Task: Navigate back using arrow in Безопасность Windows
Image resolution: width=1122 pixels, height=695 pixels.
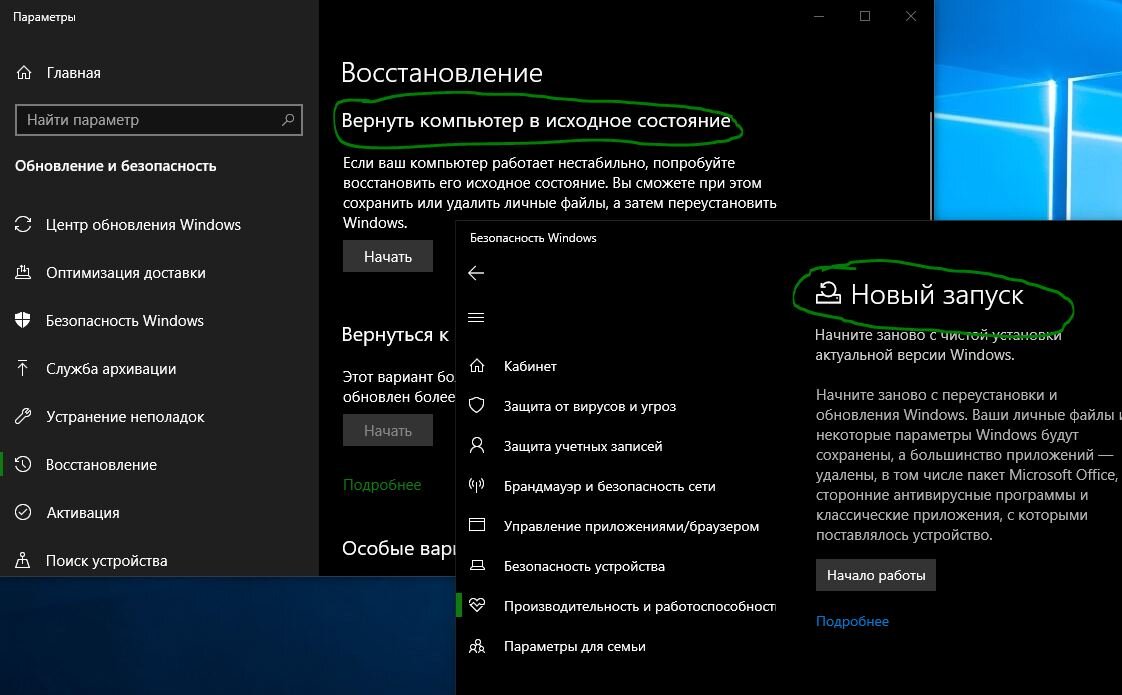Action: 477,273
